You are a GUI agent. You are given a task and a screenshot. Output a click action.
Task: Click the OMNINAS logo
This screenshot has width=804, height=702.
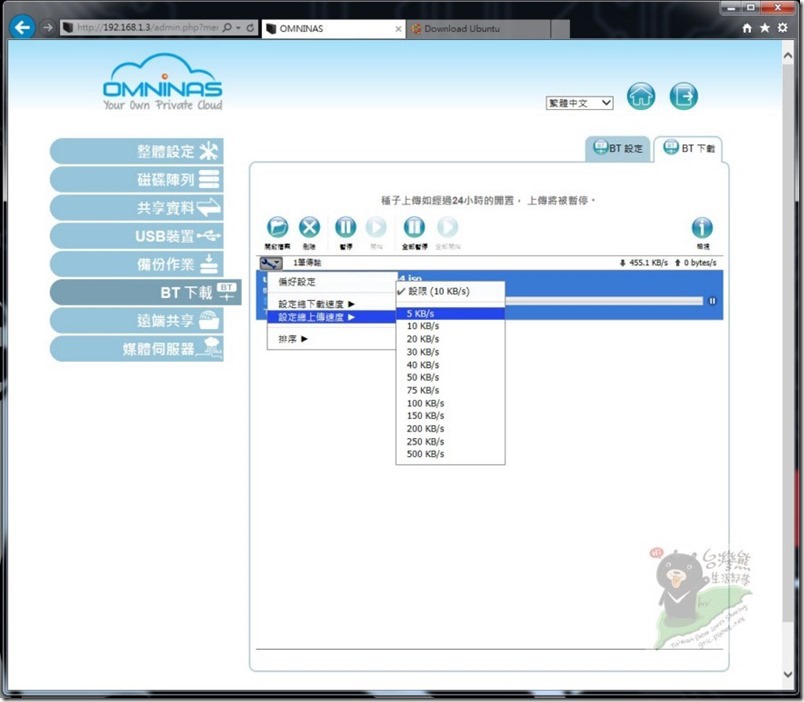(163, 82)
